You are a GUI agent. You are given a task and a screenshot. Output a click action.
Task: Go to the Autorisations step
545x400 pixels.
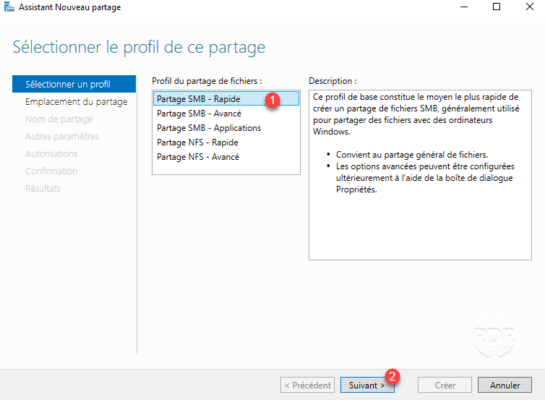tap(51, 154)
